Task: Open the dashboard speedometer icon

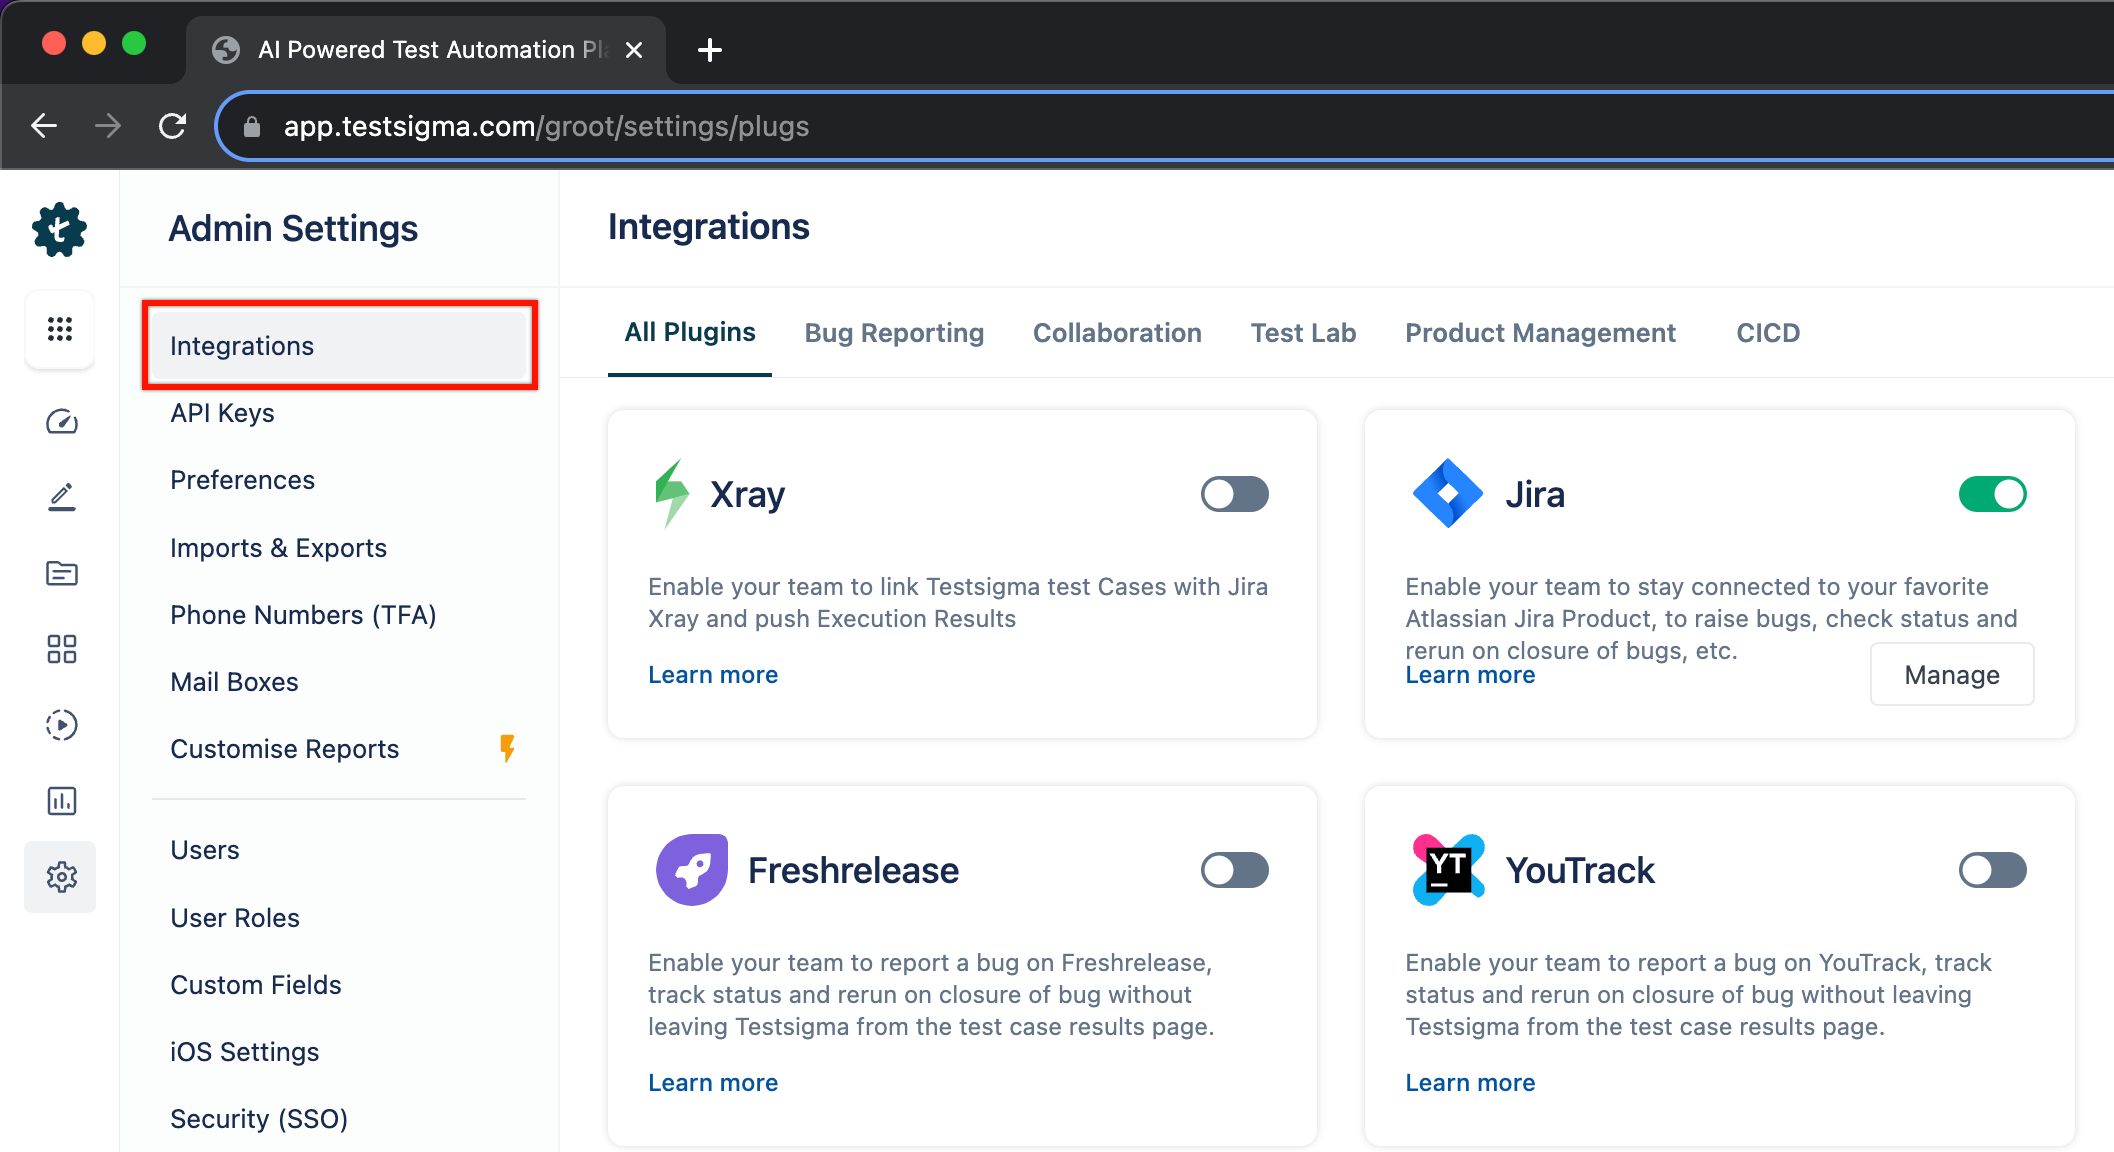Action: 61,422
